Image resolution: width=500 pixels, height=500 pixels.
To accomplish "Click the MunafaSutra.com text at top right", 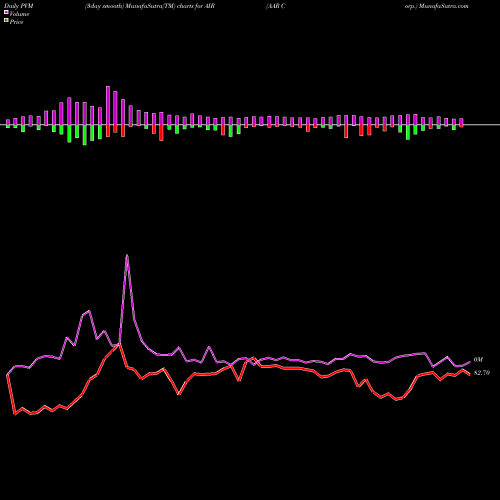I will [x=443, y=6].
